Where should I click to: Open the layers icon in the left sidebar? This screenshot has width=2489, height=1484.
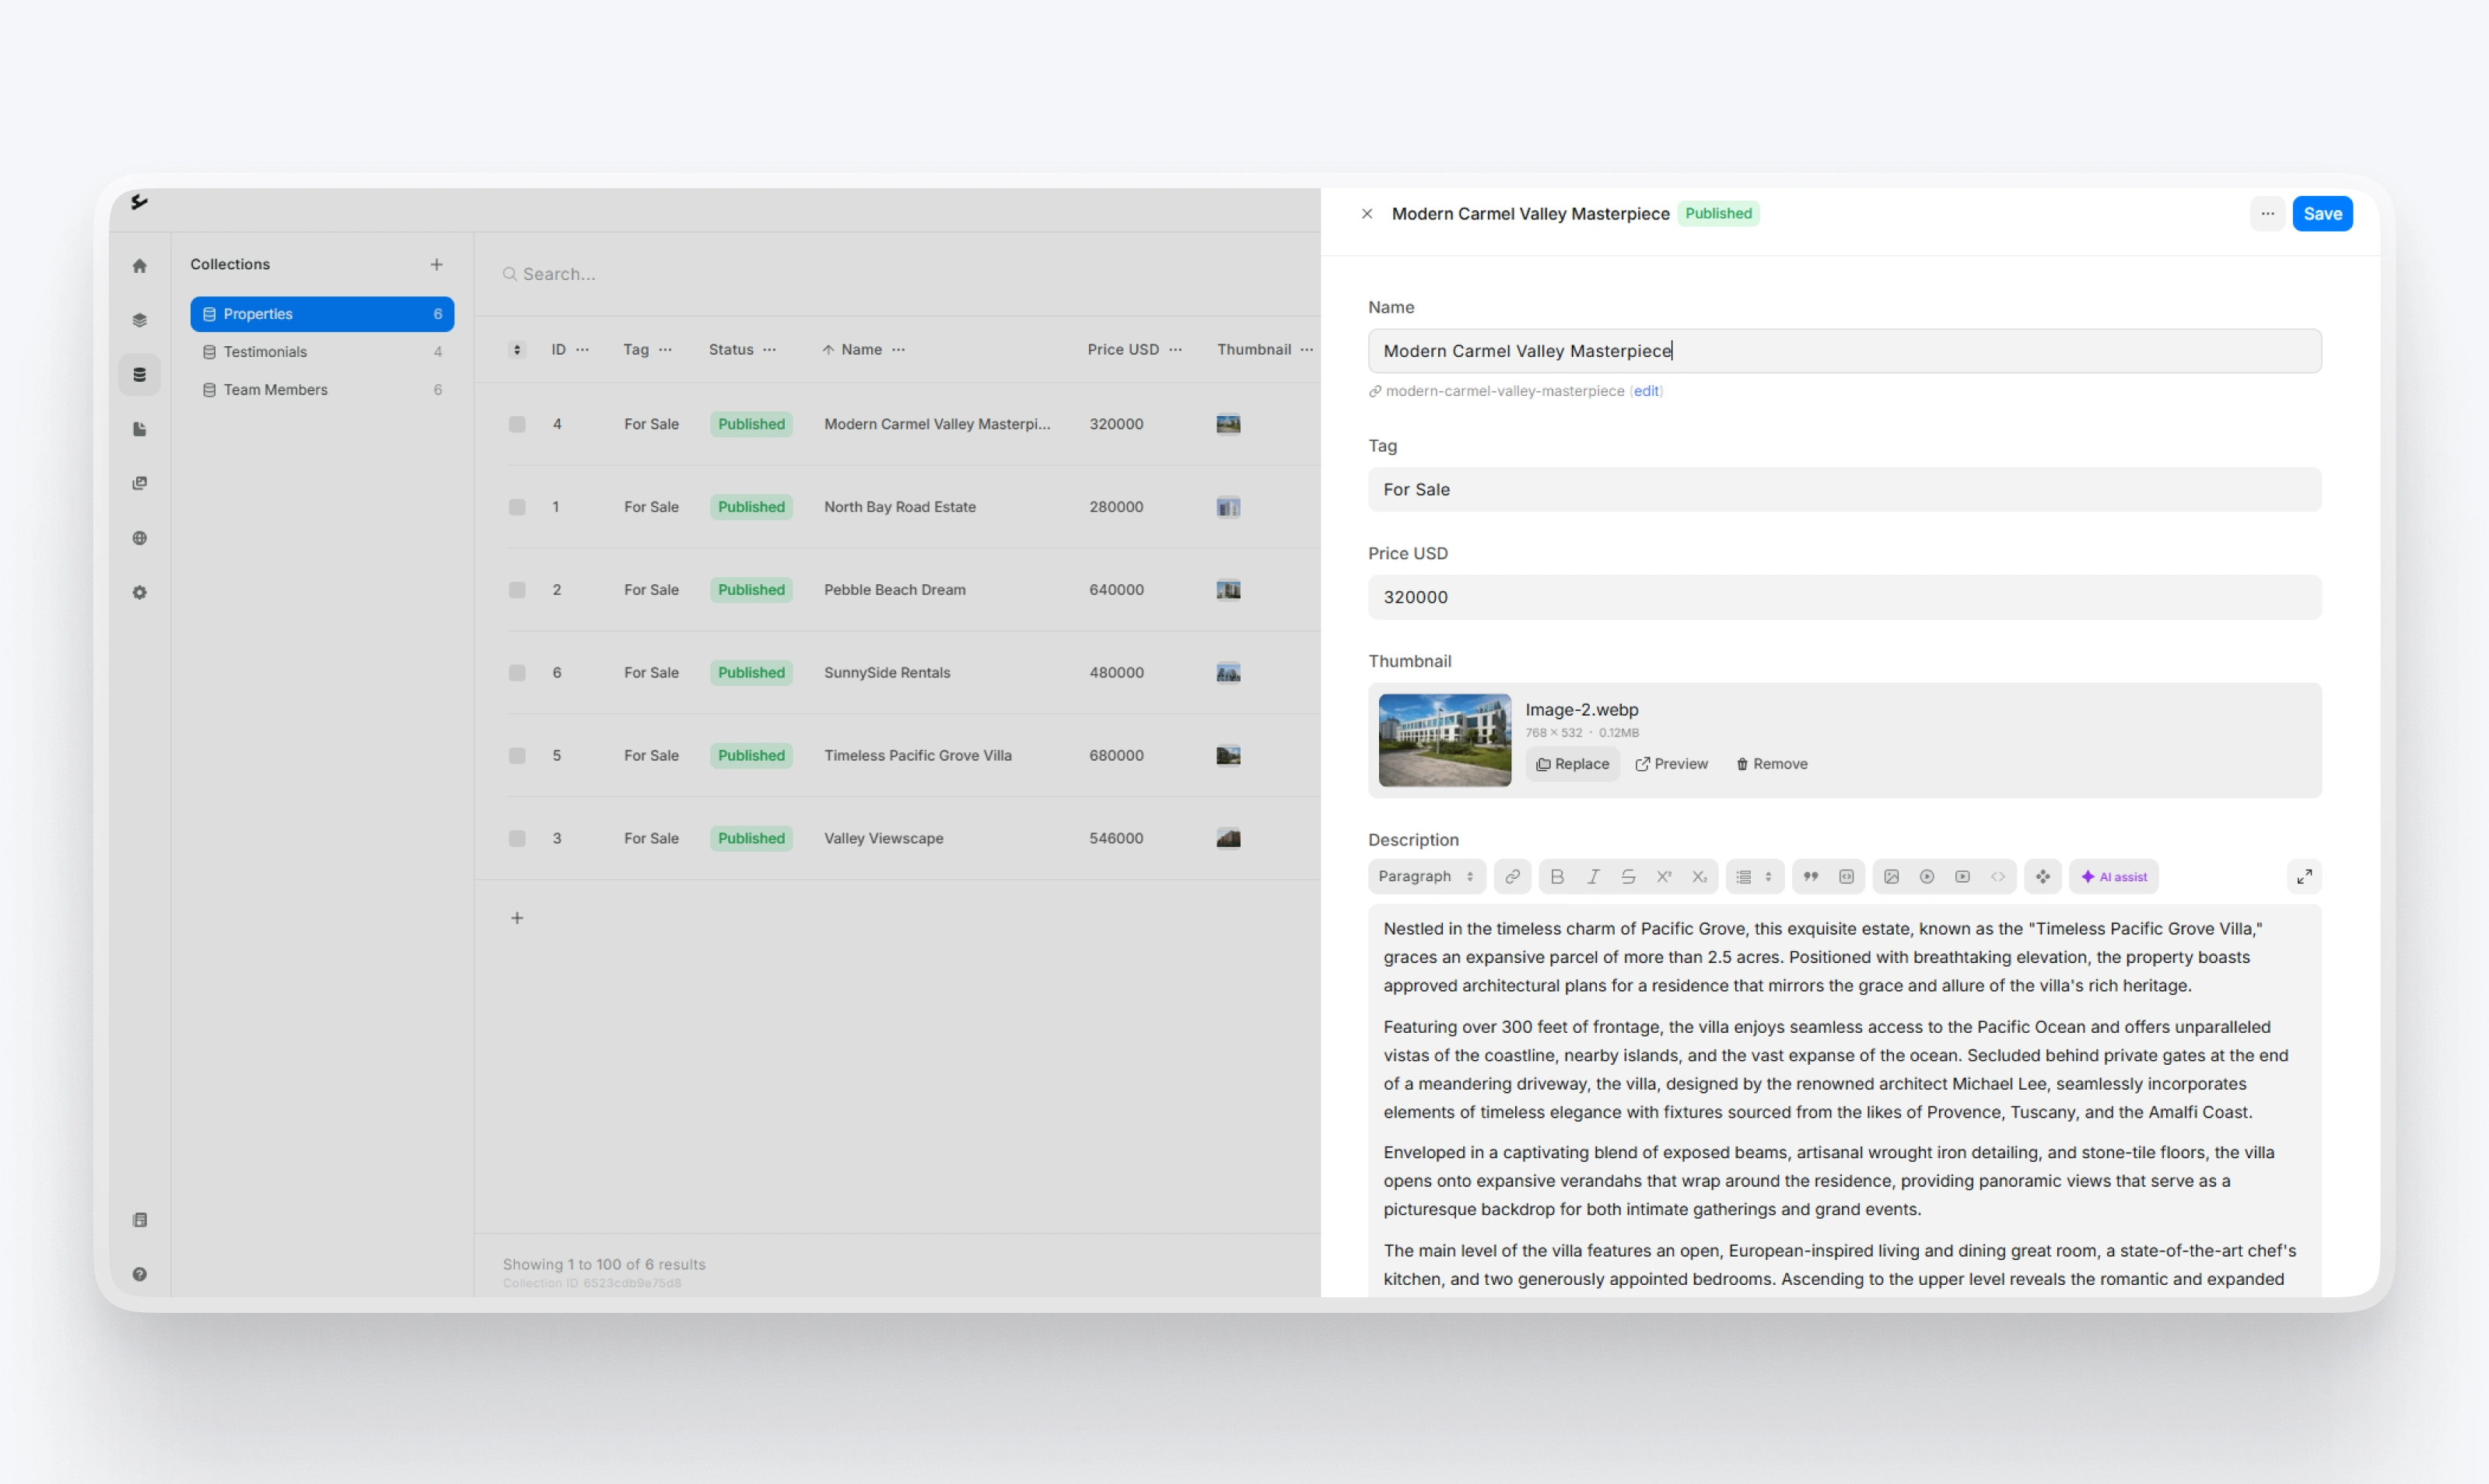tap(140, 320)
